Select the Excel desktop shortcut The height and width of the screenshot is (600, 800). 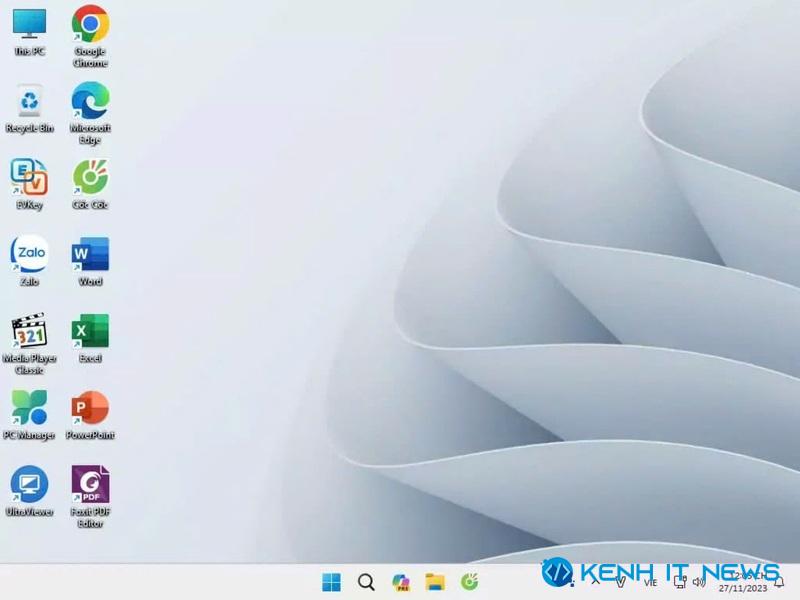pyautogui.click(x=90, y=338)
